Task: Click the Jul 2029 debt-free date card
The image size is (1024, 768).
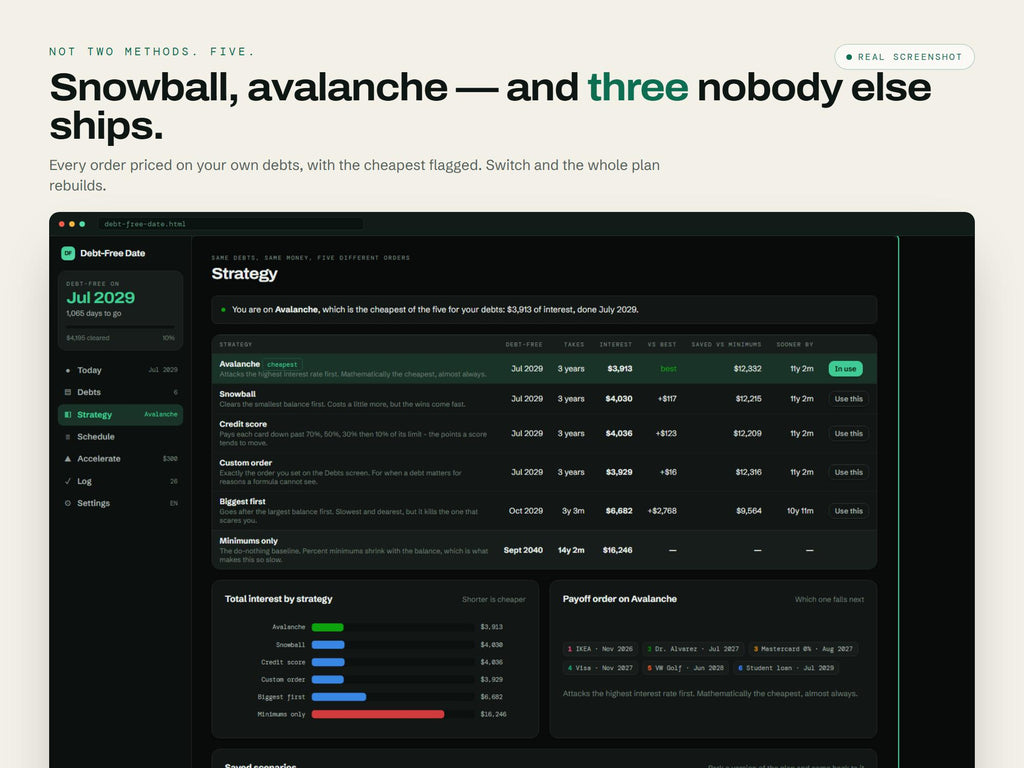Action: point(120,311)
